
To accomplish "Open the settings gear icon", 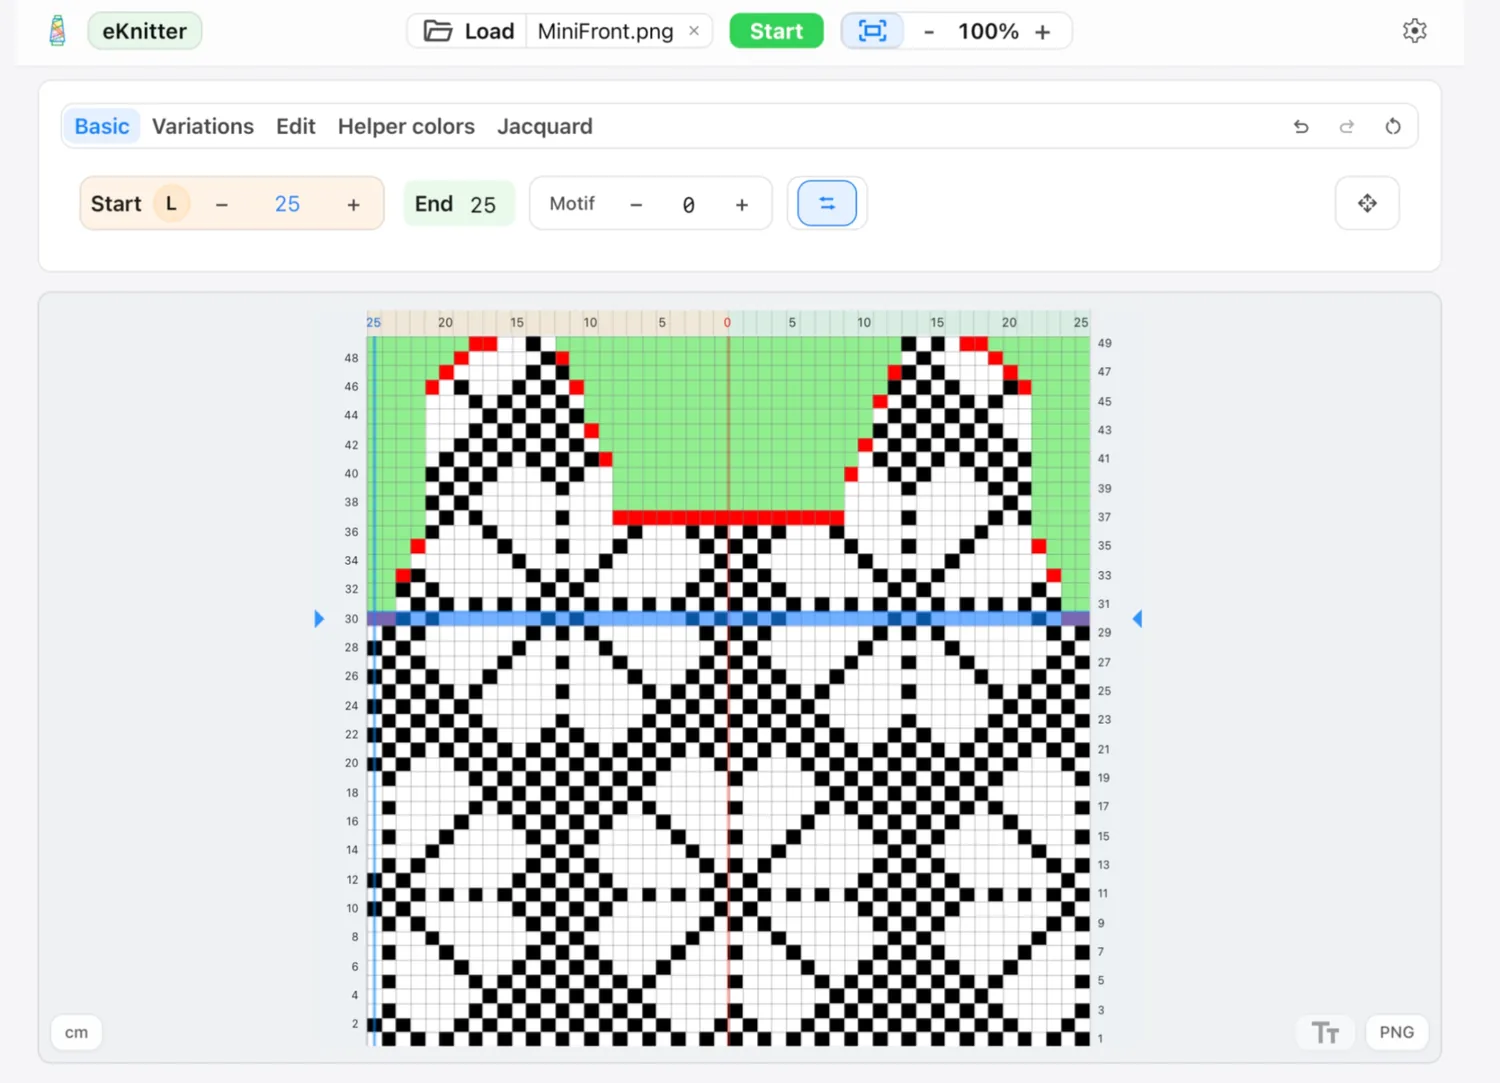I will click(x=1414, y=31).
